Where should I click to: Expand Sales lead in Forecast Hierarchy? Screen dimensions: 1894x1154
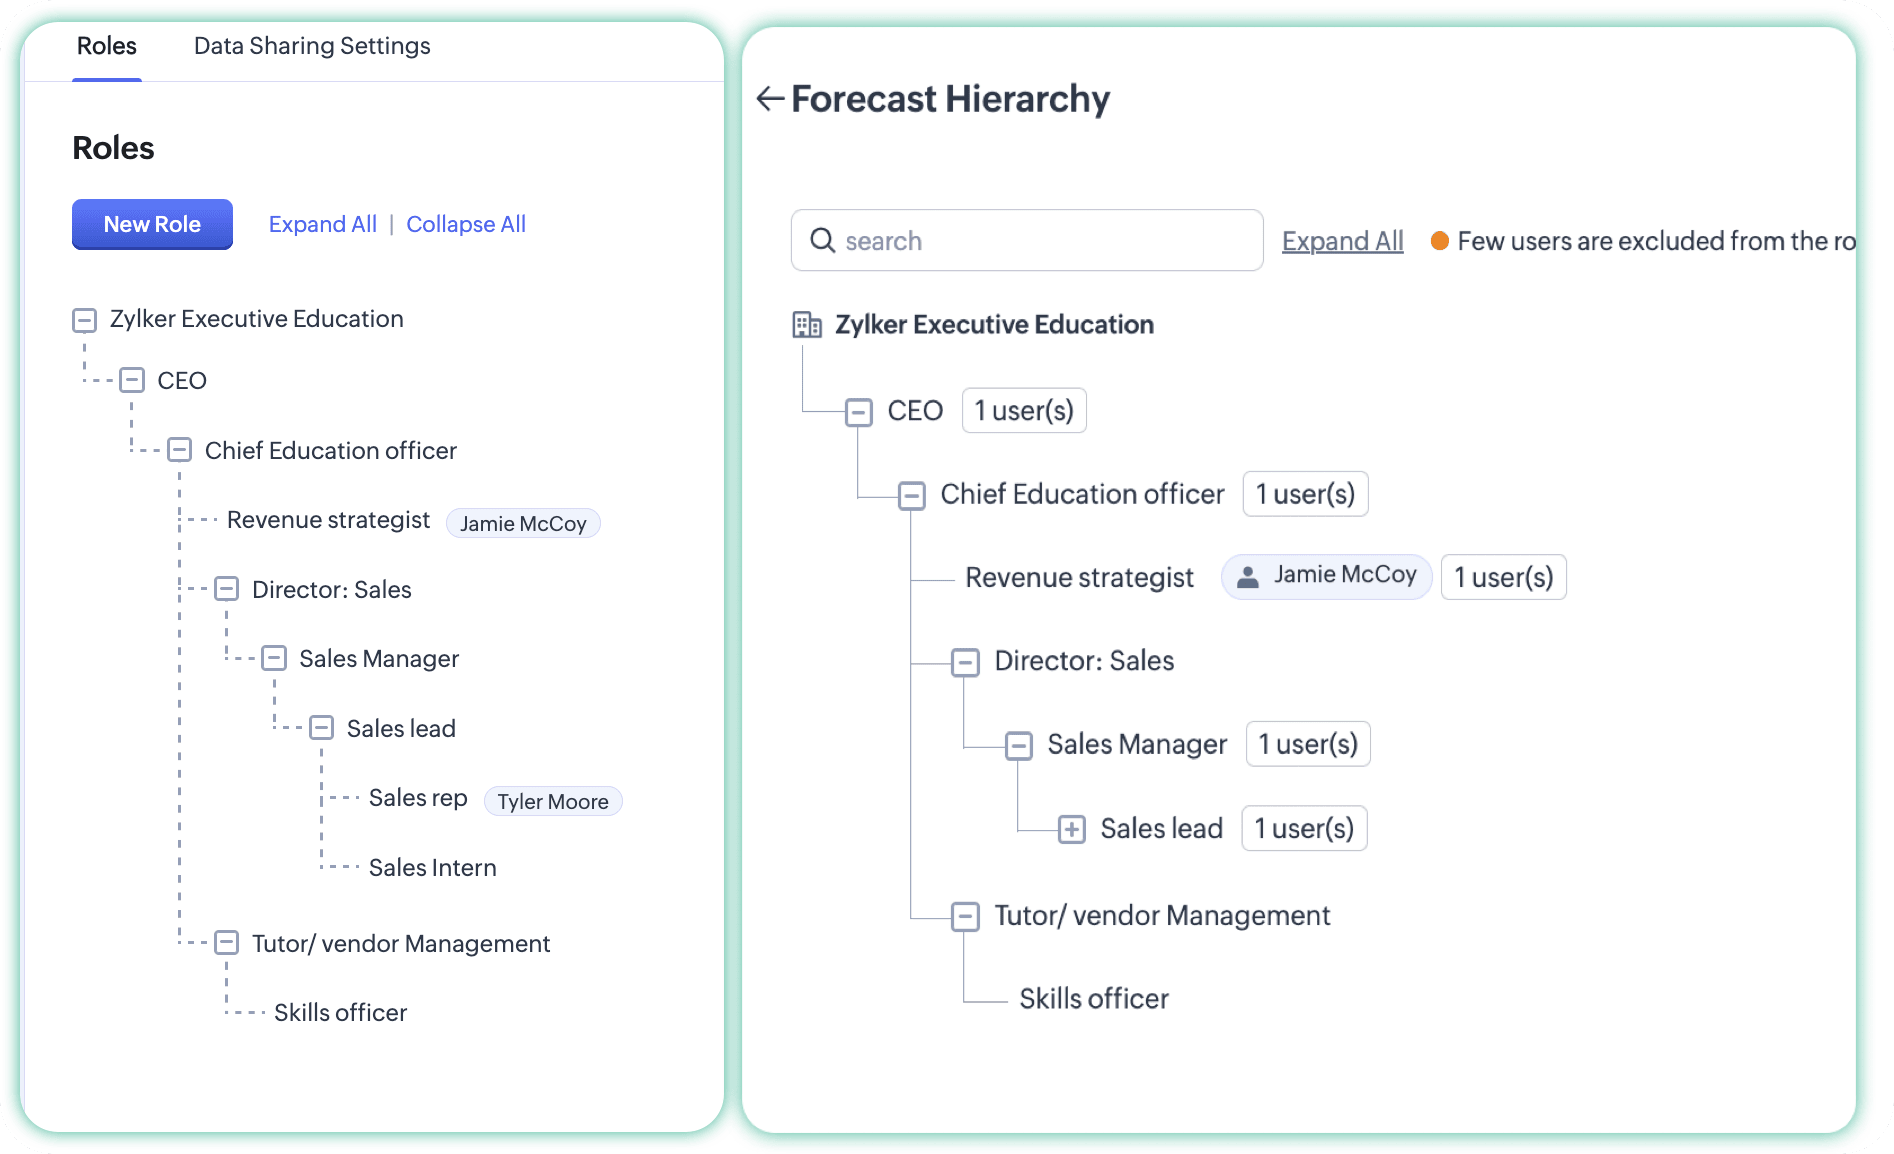(x=1071, y=829)
